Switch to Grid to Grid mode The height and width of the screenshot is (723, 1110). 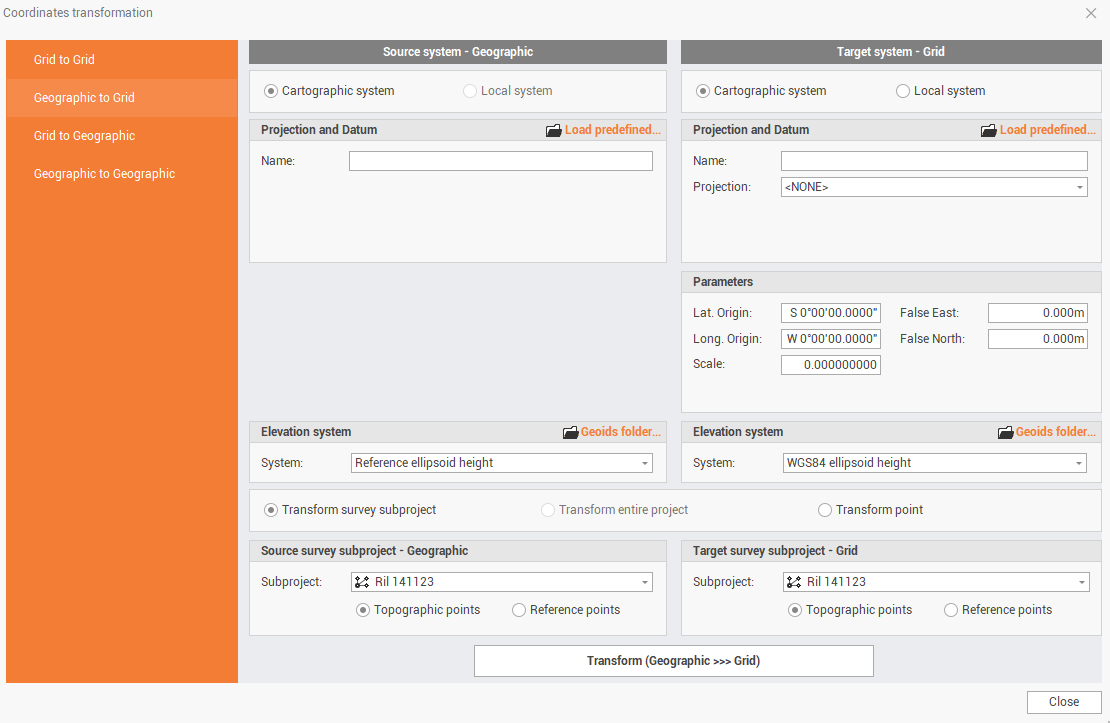64,60
